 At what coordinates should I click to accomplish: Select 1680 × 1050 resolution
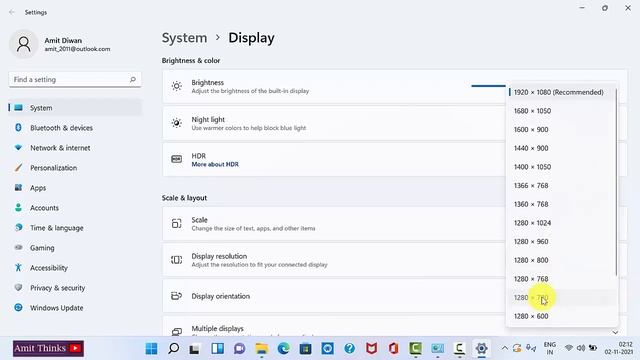click(x=561, y=111)
